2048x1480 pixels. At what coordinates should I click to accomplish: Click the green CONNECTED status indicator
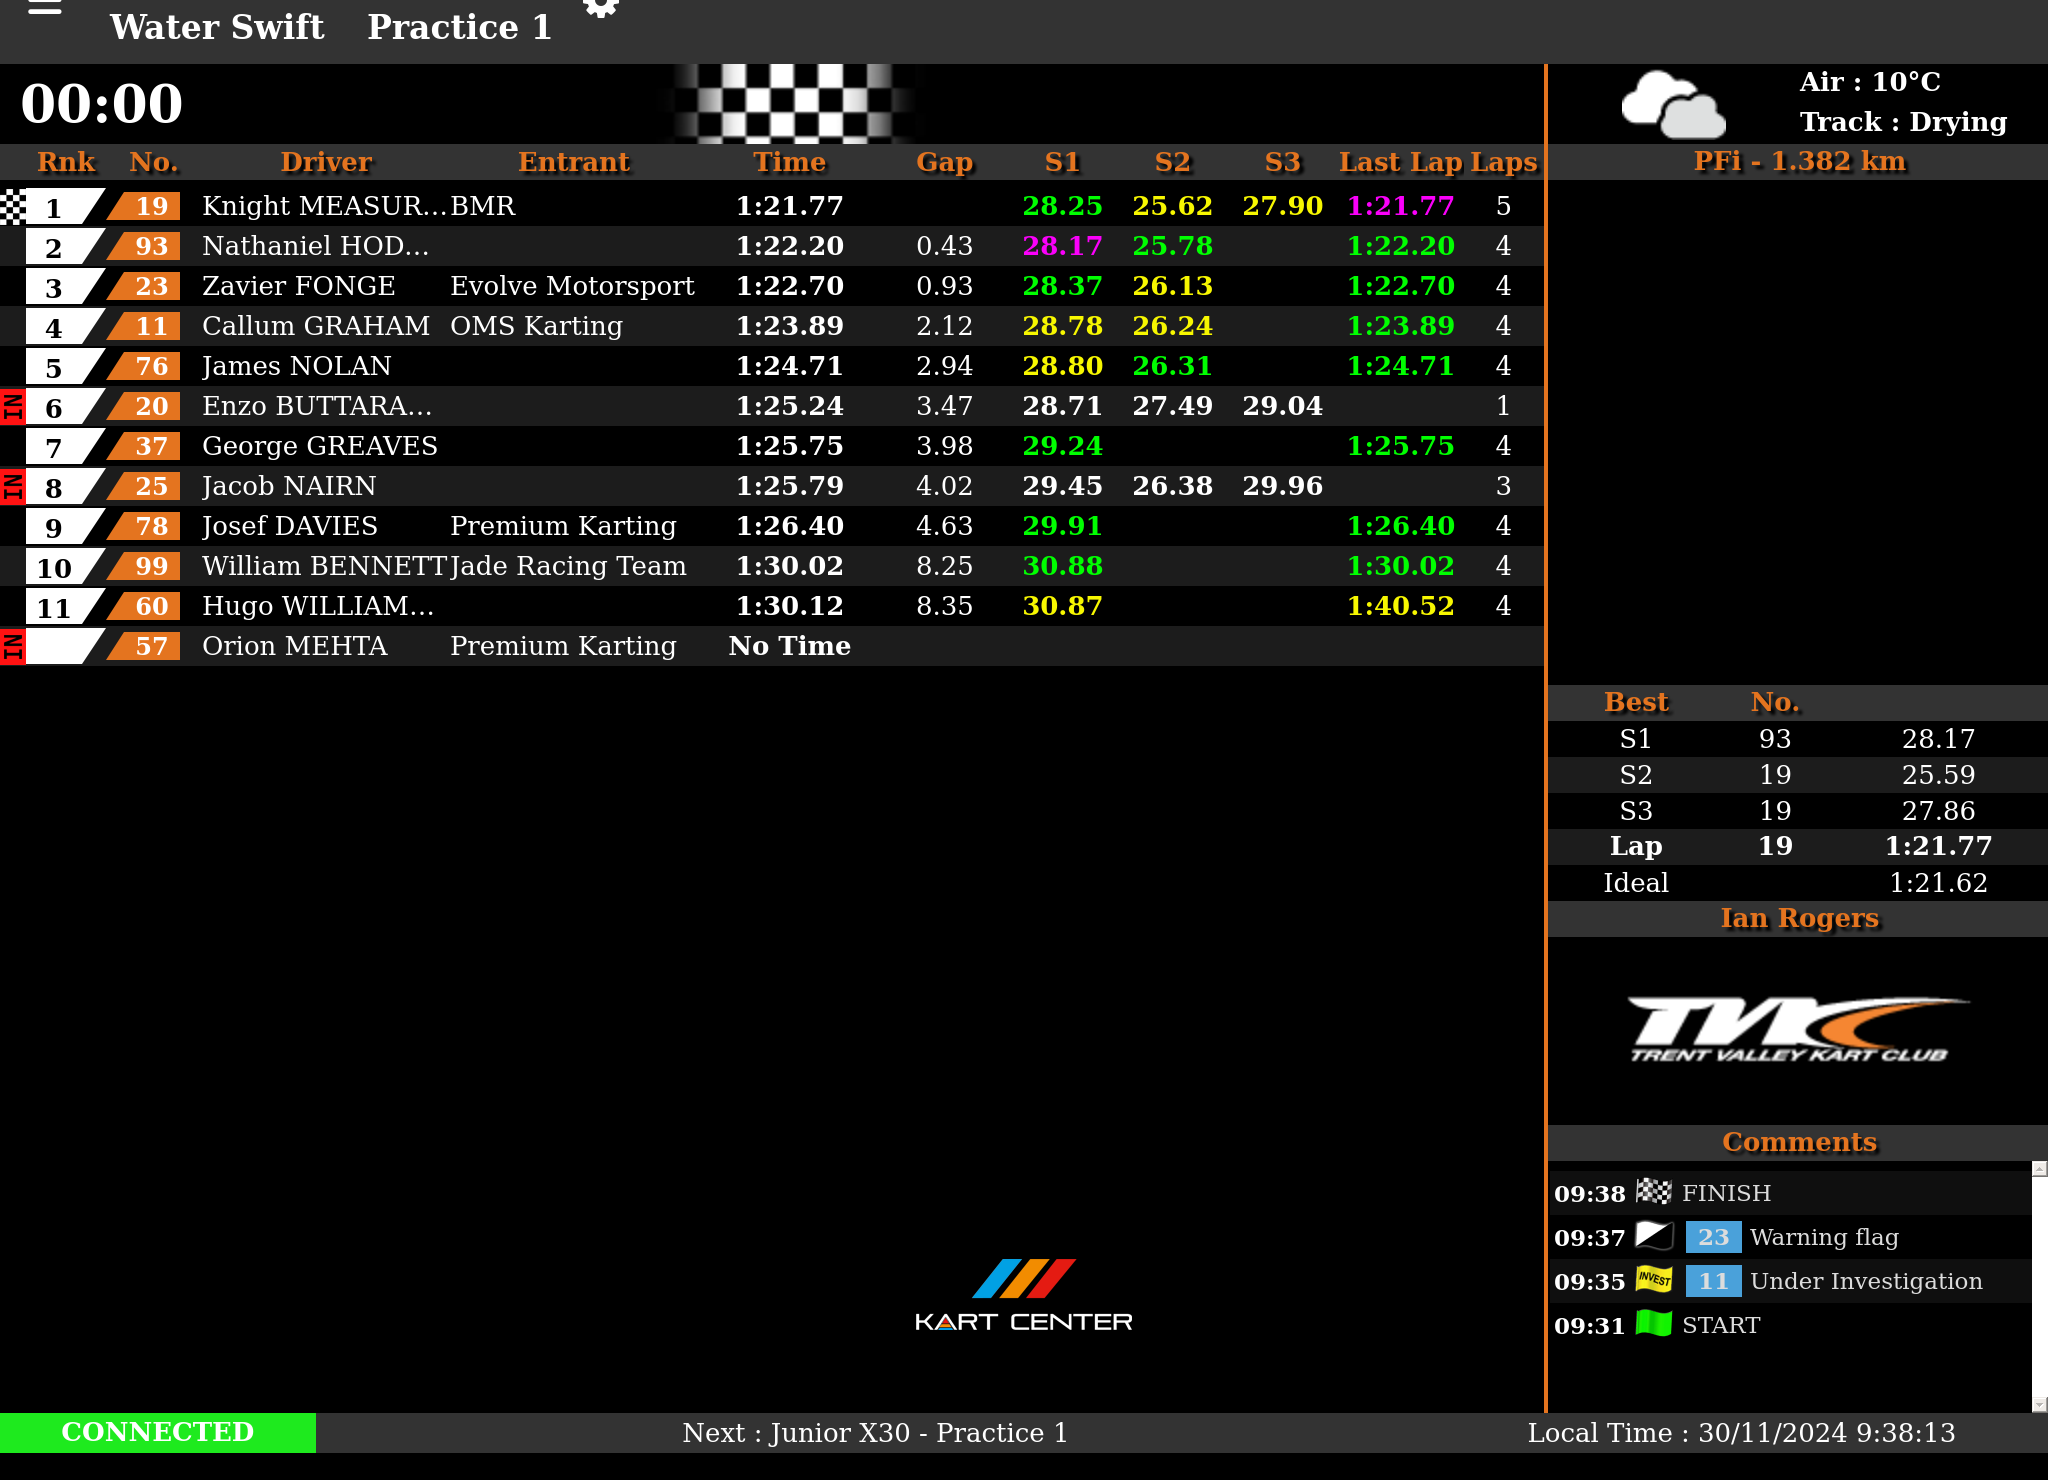pos(158,1432)
